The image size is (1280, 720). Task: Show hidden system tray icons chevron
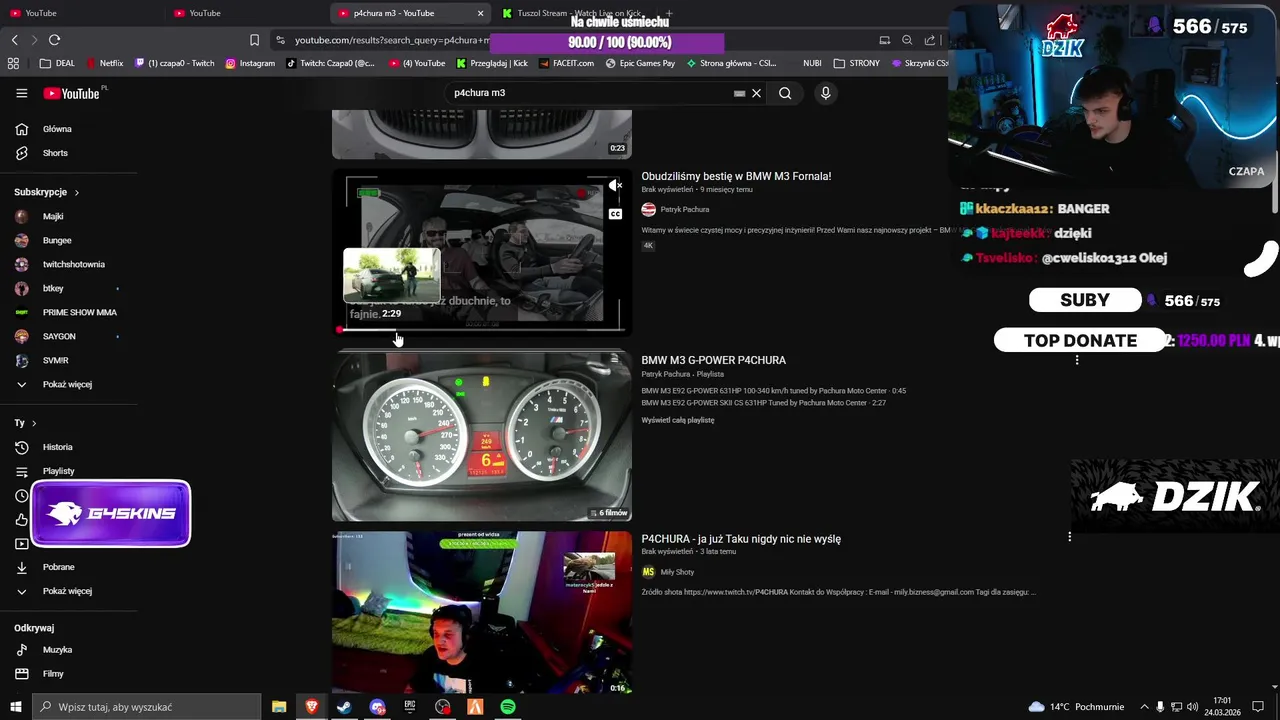coord(1144,707)
